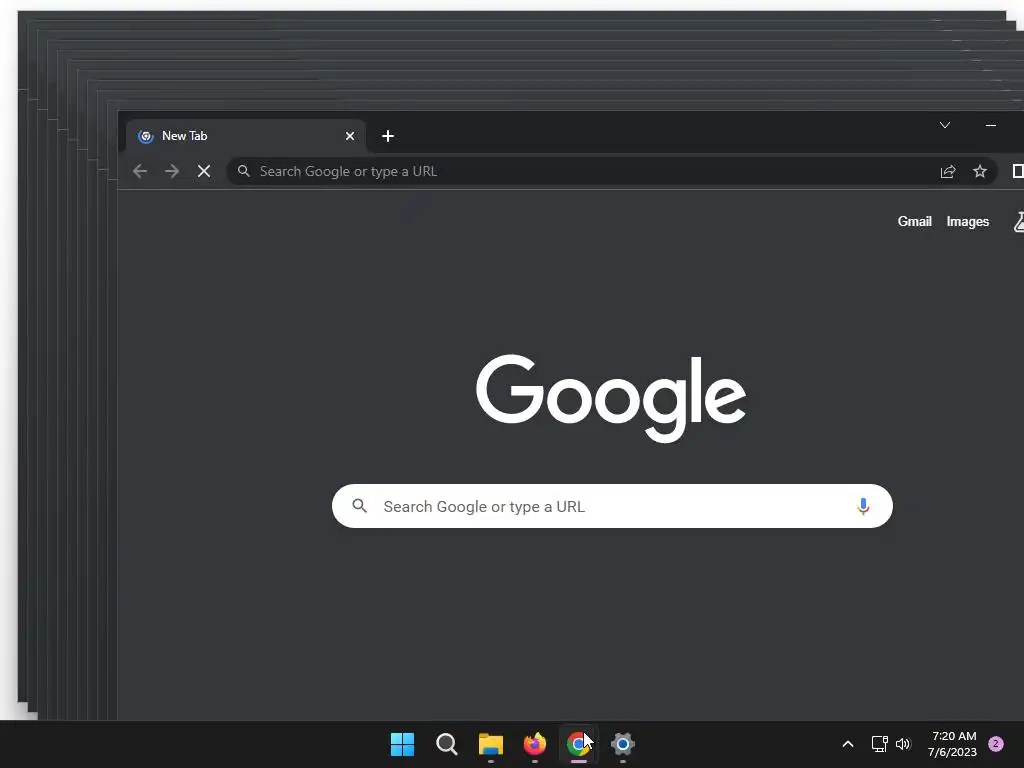This screenshot has width=1024, height=768.
Task: Open Settings gear in the taskbar
Action: coord(622,744)
